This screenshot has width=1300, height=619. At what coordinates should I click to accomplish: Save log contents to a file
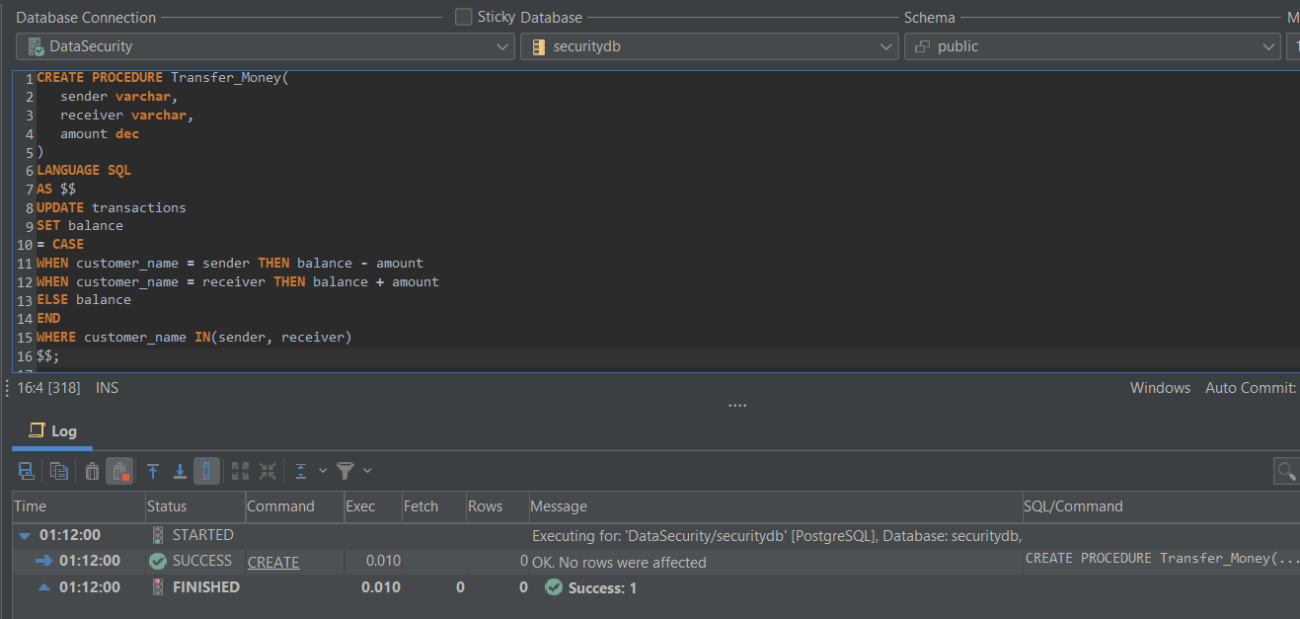point(26,470)
